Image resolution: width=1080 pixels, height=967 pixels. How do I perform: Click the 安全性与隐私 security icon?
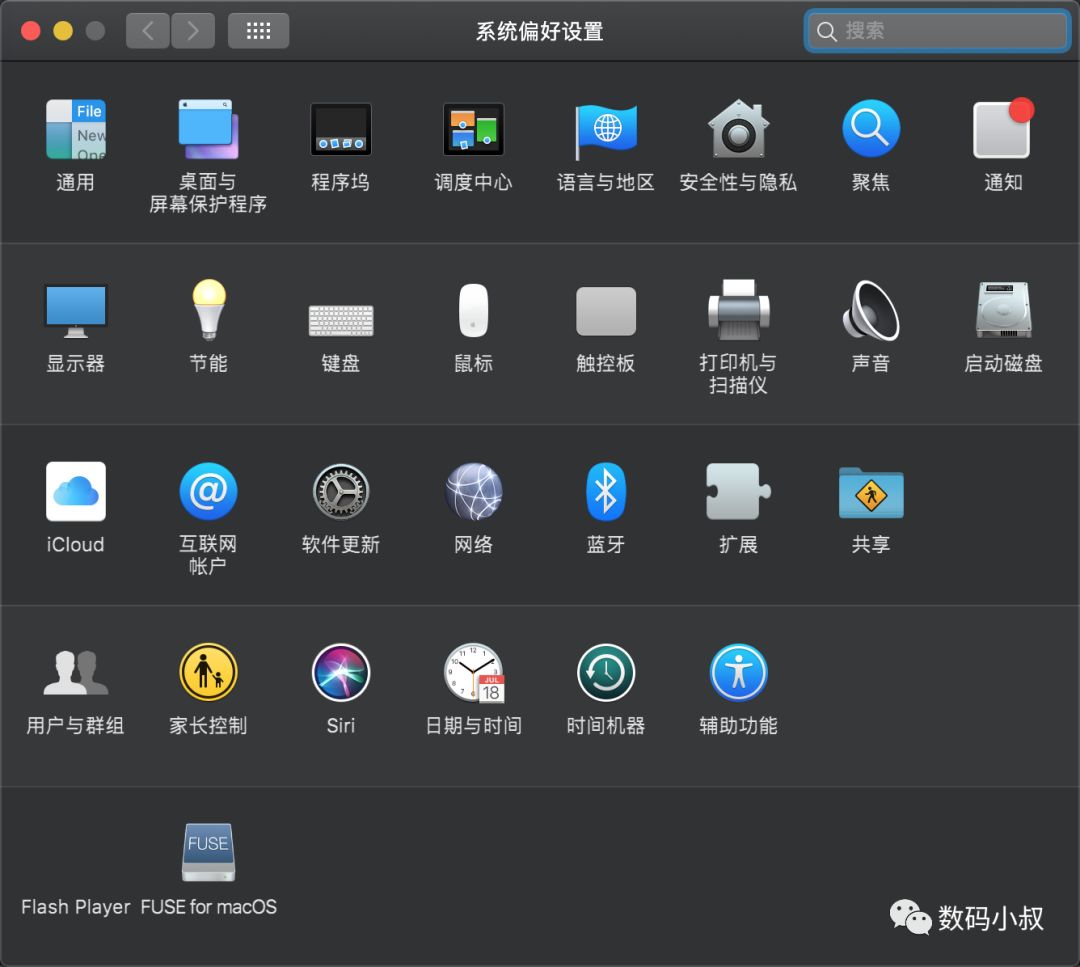point(738,130)
